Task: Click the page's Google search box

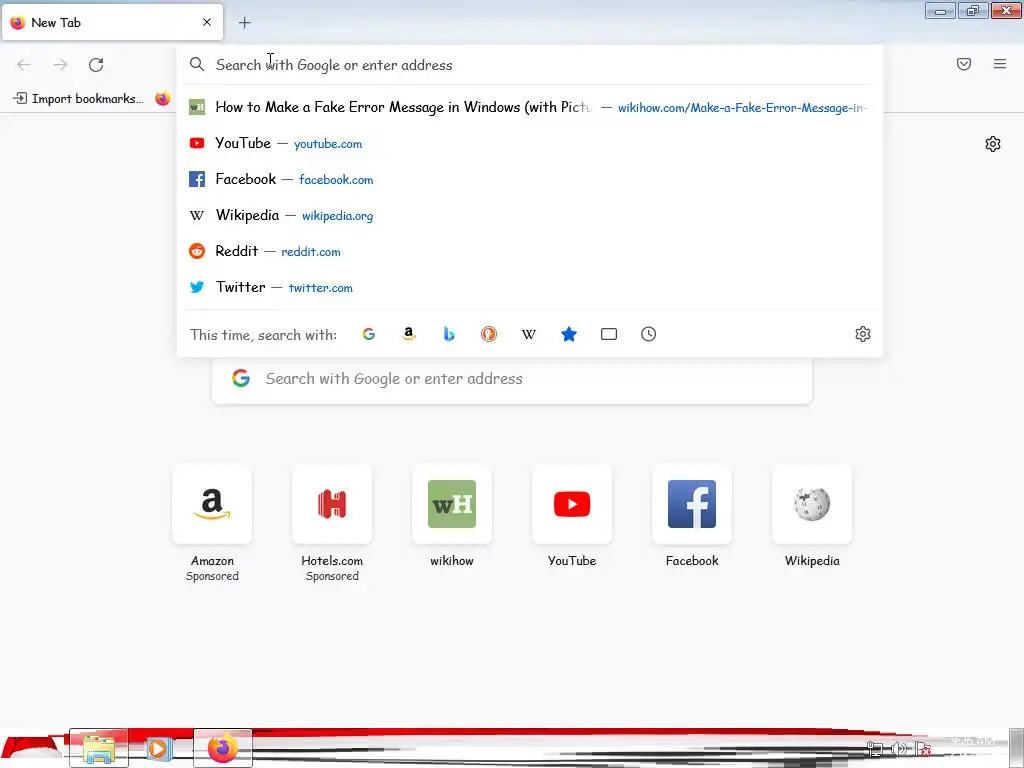Action: [512, 381]
